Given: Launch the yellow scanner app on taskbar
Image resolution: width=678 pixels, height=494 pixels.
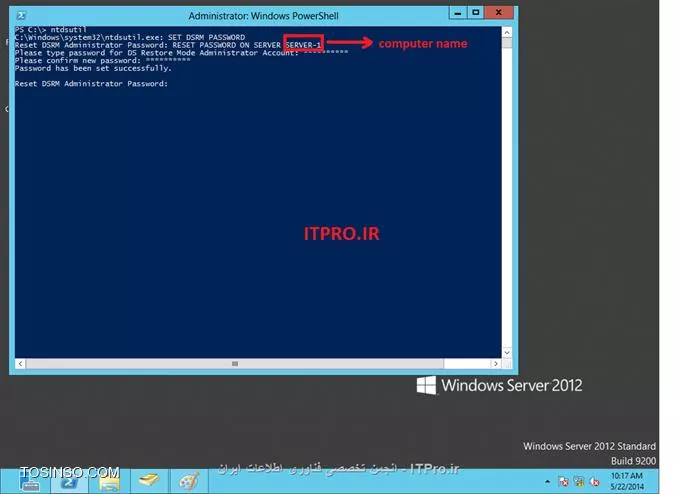Looking at the screenshot, I should [x=149, y=481].
